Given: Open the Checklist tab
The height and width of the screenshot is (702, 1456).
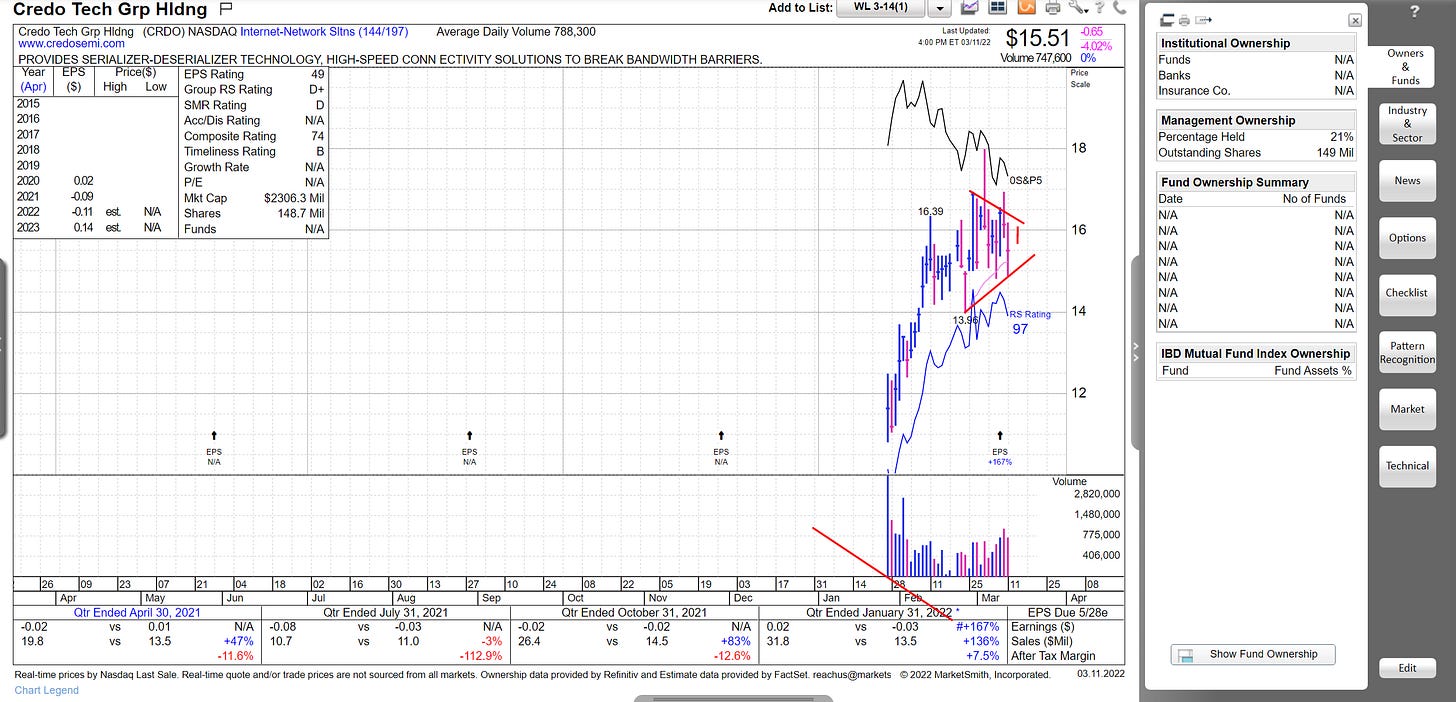Looking at the screenshot, I should [x=1407, y=293].
